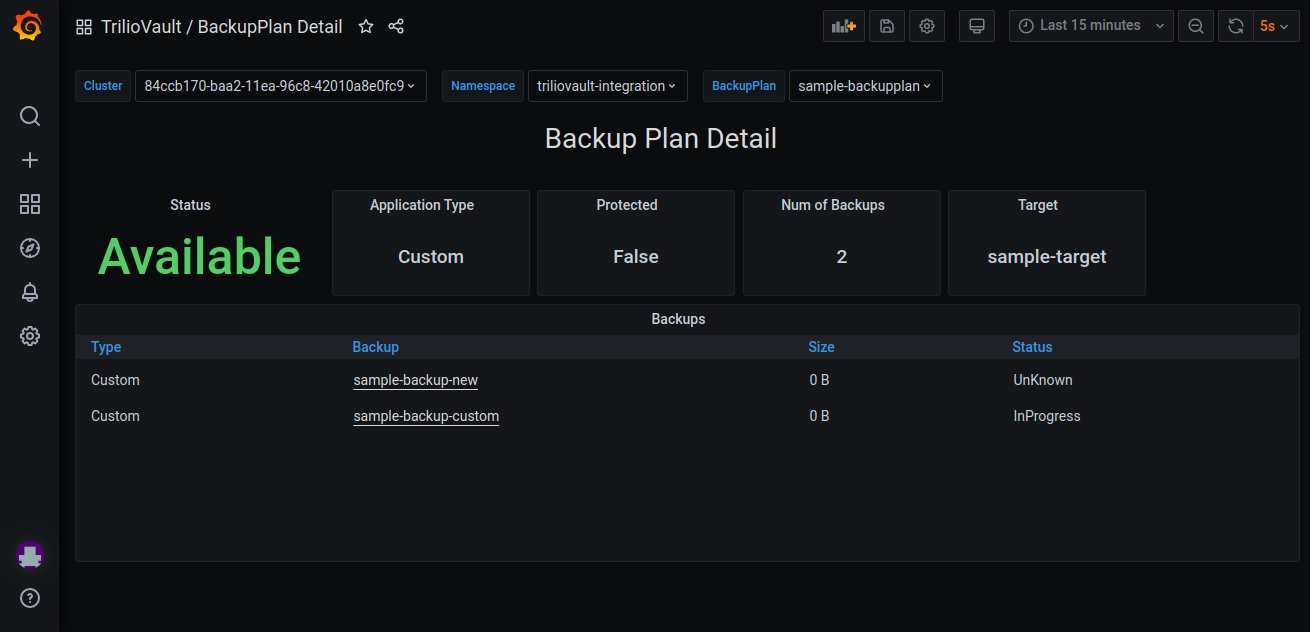This screenshot has width=1310, height=632.
Task: Open dashboard settings gear in toolbar
Action: [927, 26]
